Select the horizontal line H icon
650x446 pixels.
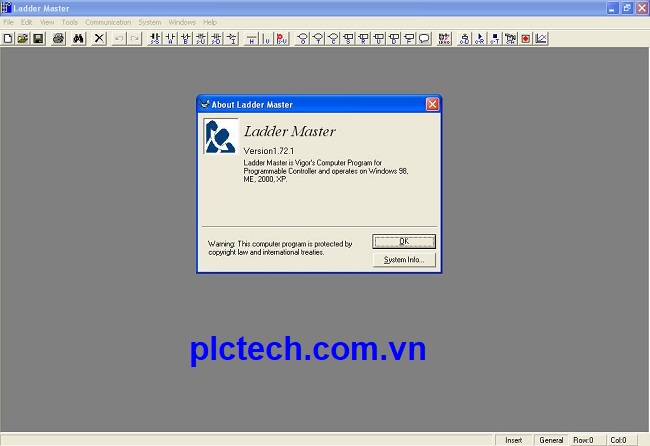click(x=252, y=39)
